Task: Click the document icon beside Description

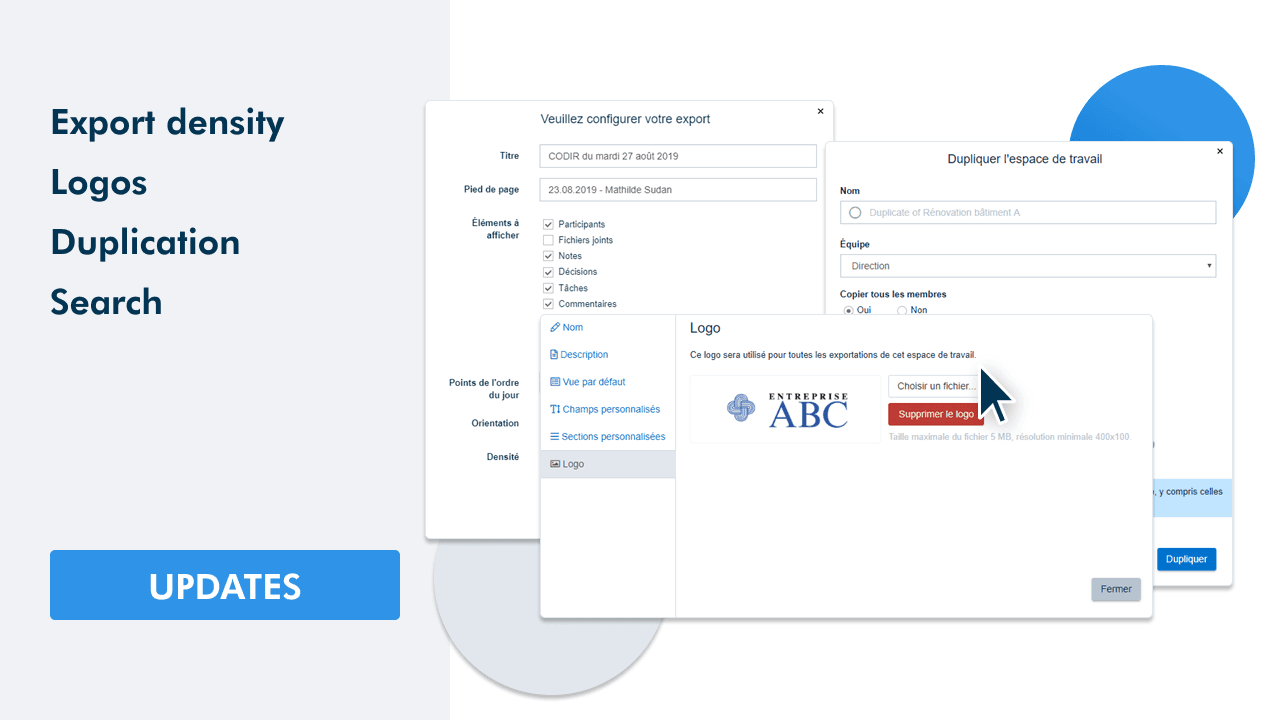Action: [554, 355]
